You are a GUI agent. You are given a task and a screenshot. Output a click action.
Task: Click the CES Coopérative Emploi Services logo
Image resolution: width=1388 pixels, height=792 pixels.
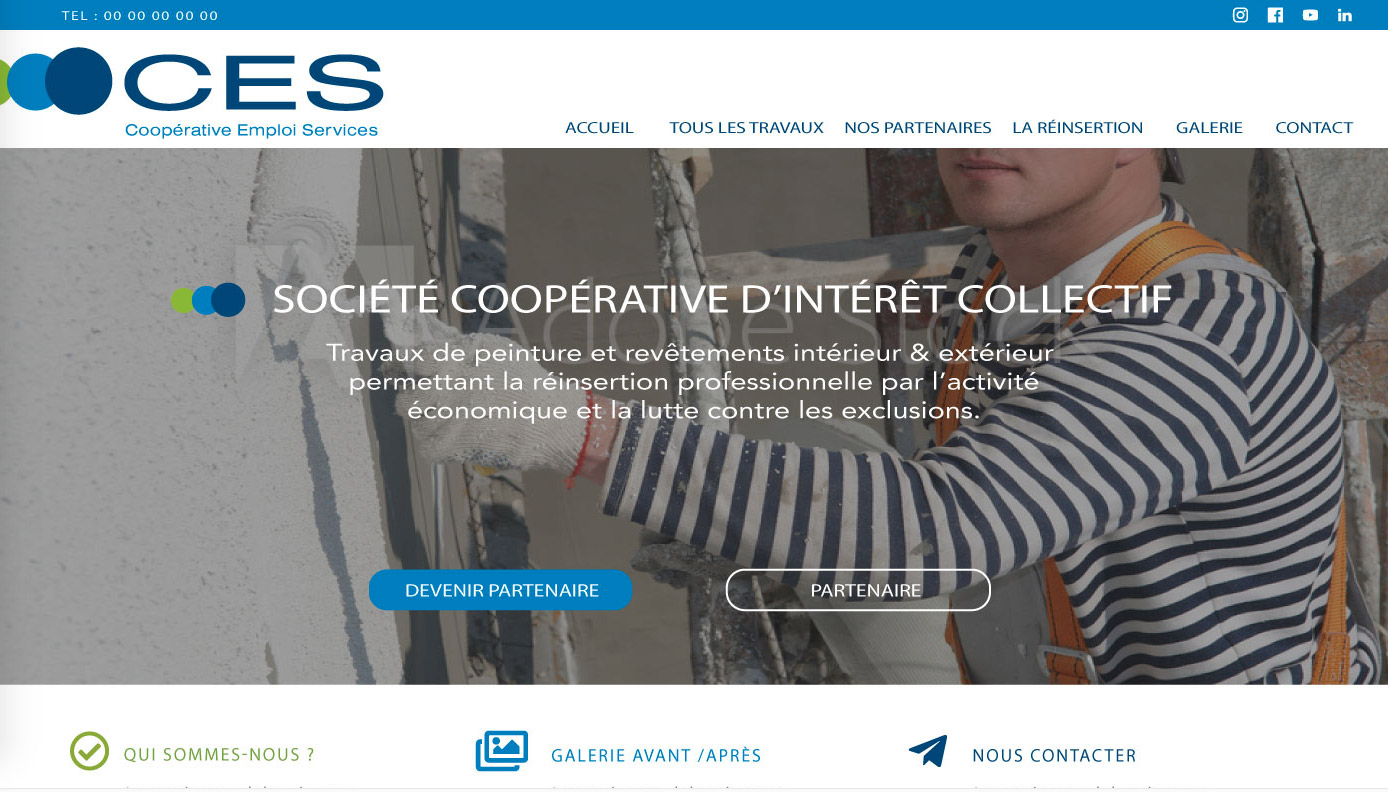pos(192,93)
